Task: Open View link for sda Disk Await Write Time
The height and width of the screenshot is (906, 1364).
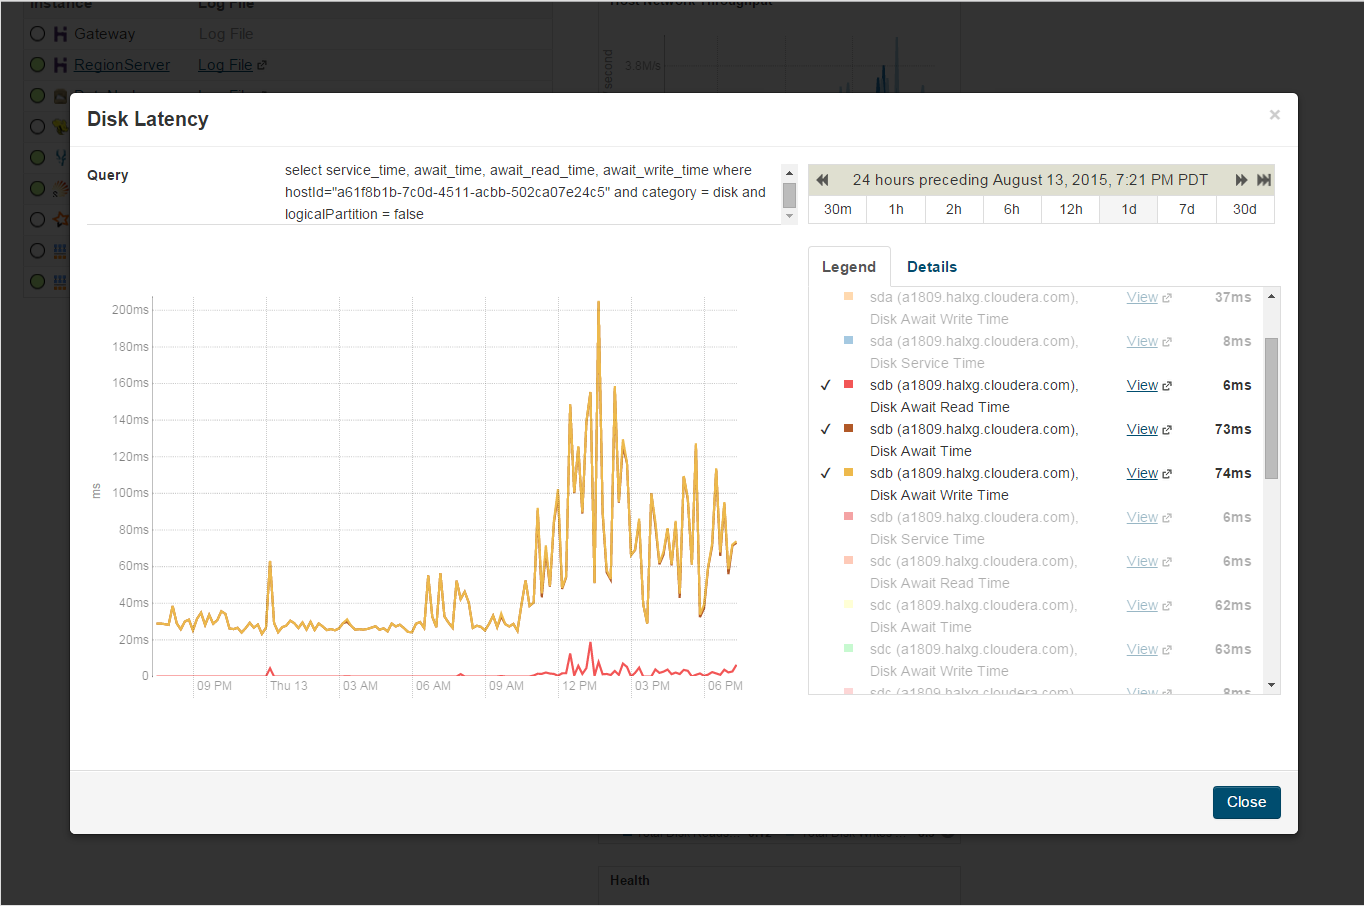Action: click(x=1142, y=297)
